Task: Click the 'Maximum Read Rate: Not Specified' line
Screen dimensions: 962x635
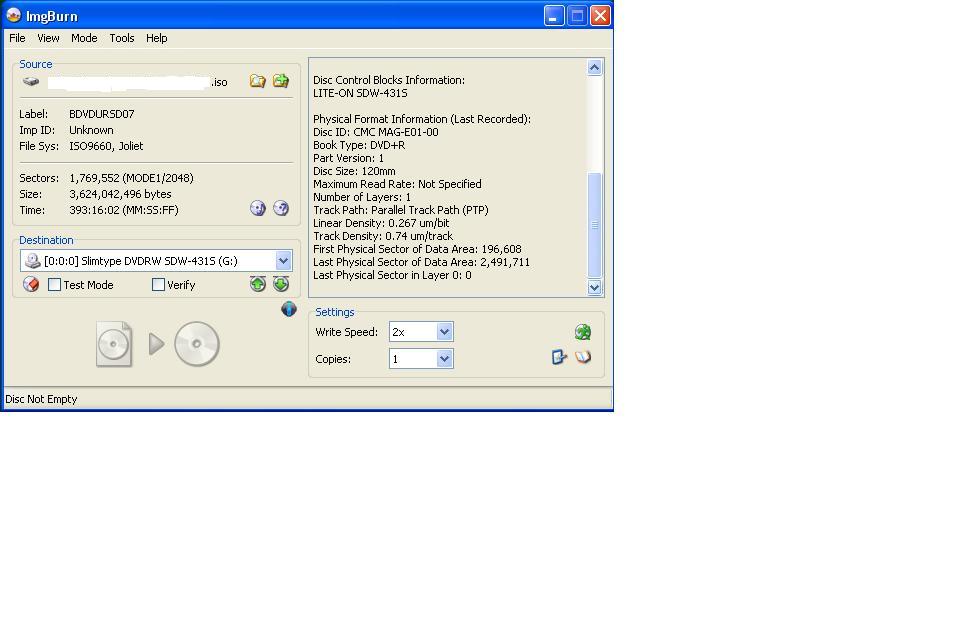Action: 397,184
